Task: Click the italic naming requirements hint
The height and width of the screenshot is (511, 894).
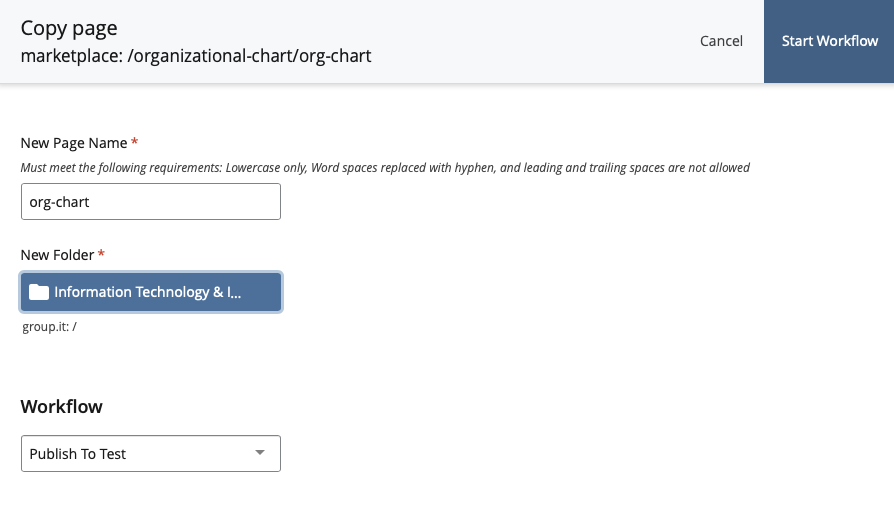Action: [385, 168]
